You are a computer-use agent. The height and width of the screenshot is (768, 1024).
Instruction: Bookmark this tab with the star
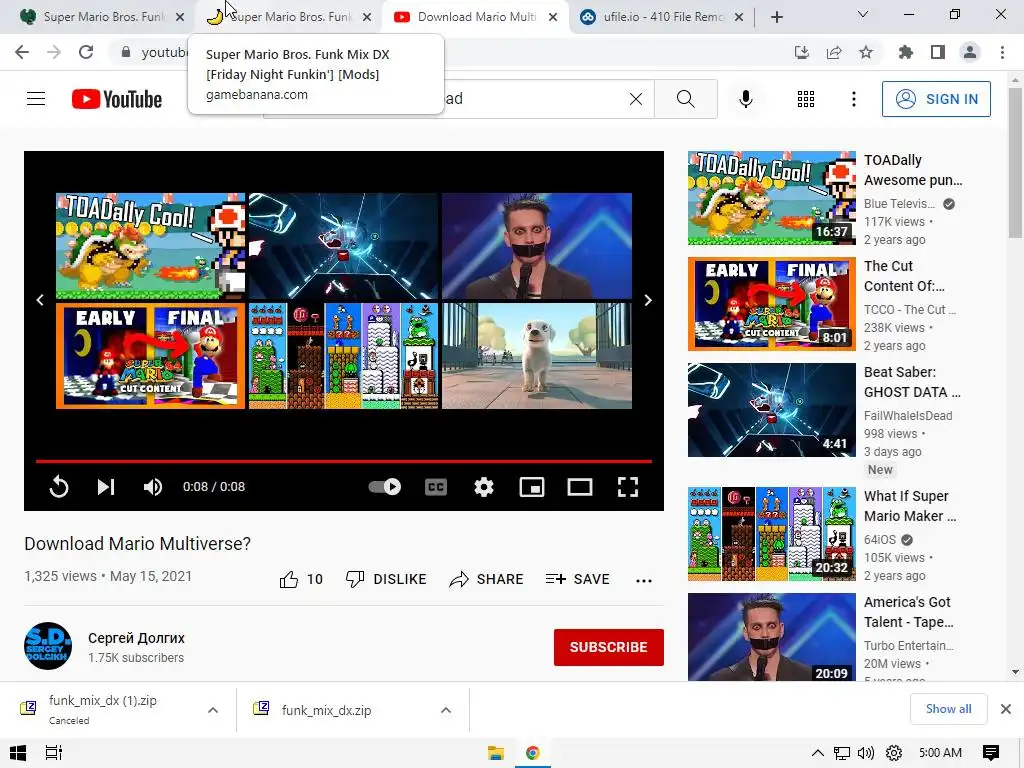click(x=866, y=52)
